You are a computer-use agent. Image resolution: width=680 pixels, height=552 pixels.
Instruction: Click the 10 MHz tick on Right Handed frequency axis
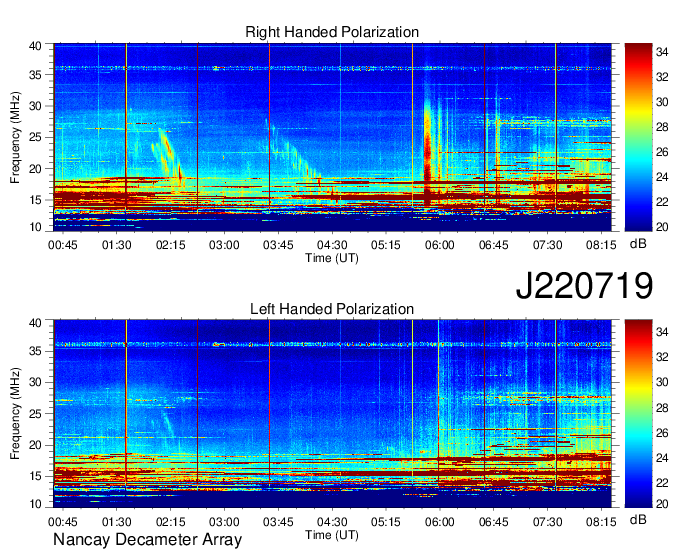(35, 227)
